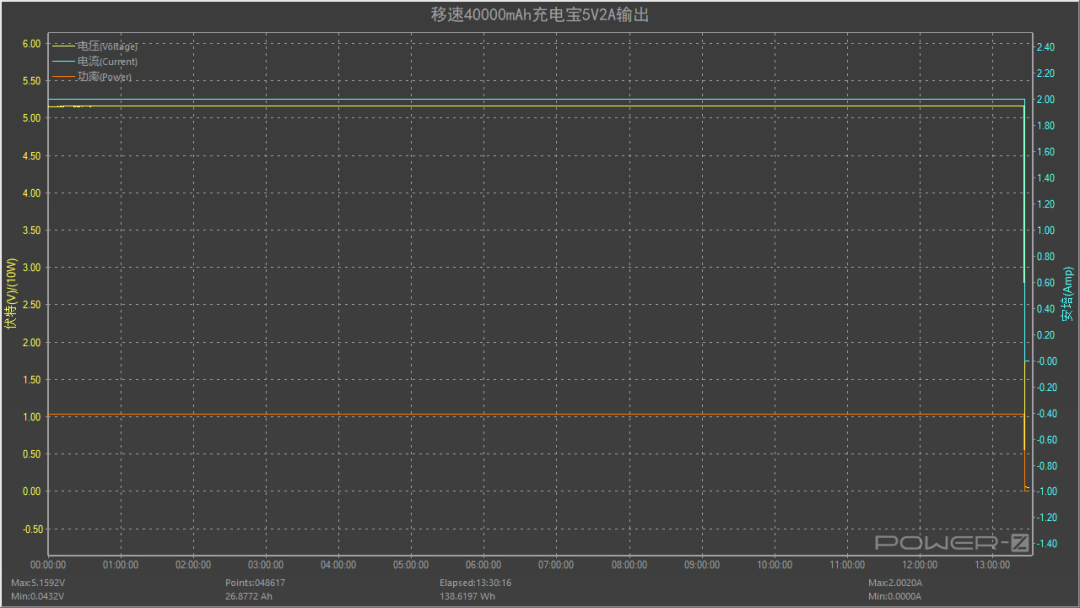Screen dimensions: 1080x608
Task: Click the Points:048617 status value
Action: [255, 583]
